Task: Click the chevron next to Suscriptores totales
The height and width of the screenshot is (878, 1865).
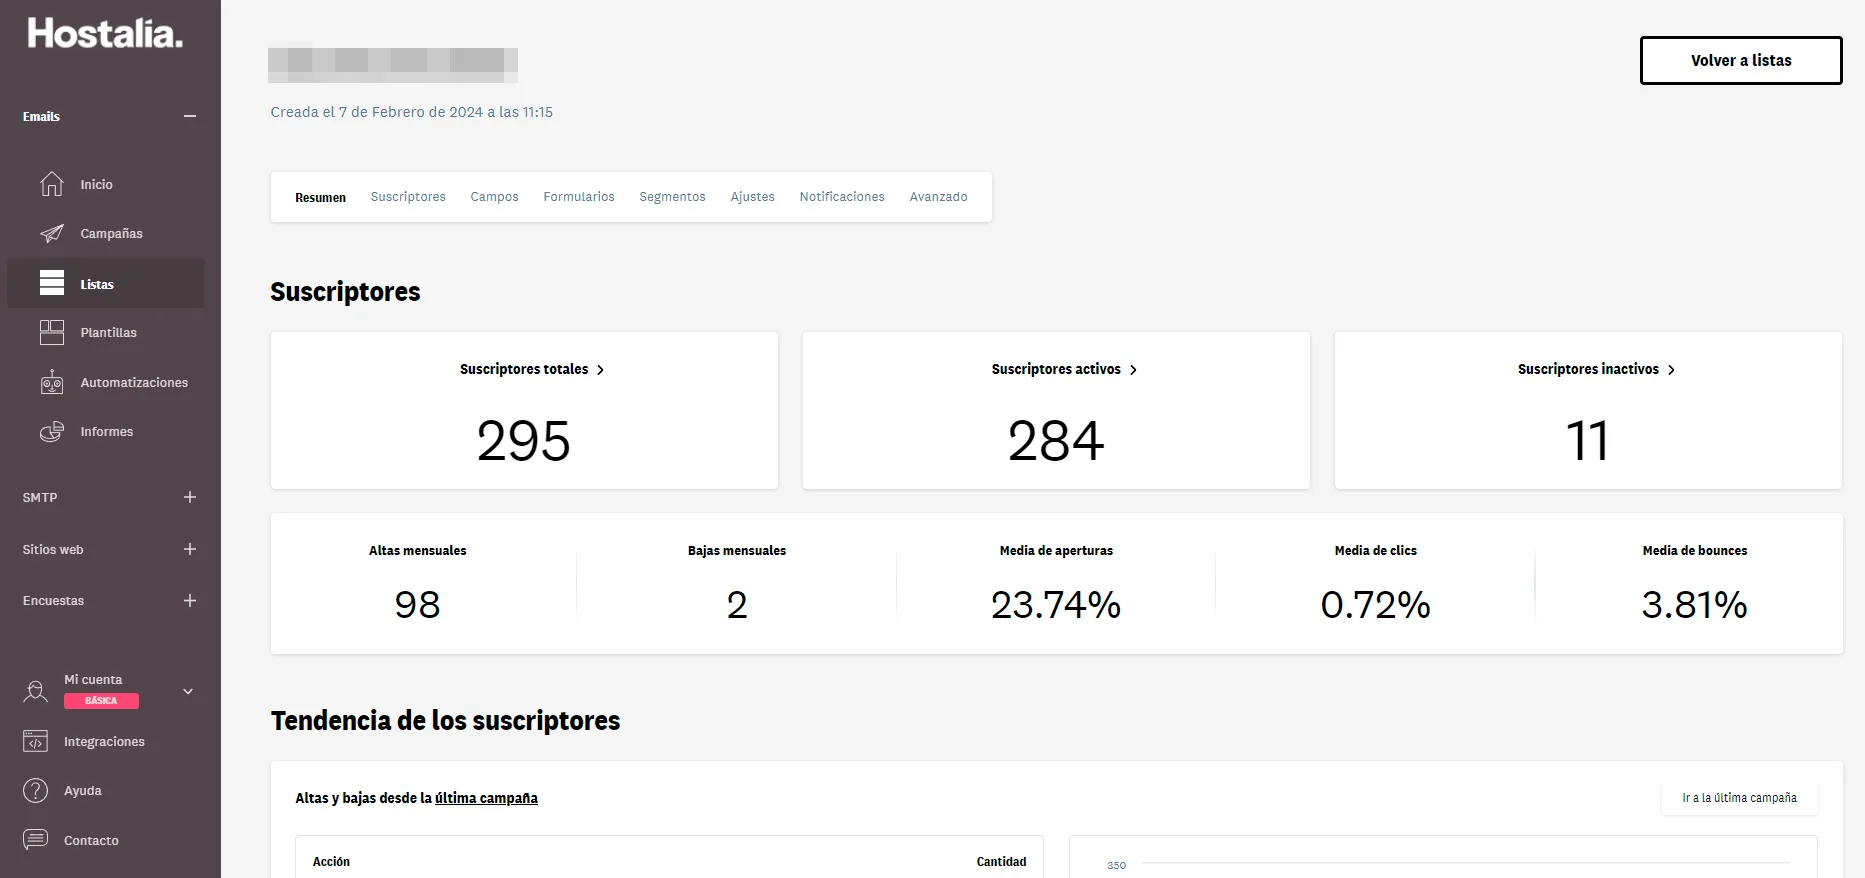Action: pyautogui.click(x=600, y=370)
